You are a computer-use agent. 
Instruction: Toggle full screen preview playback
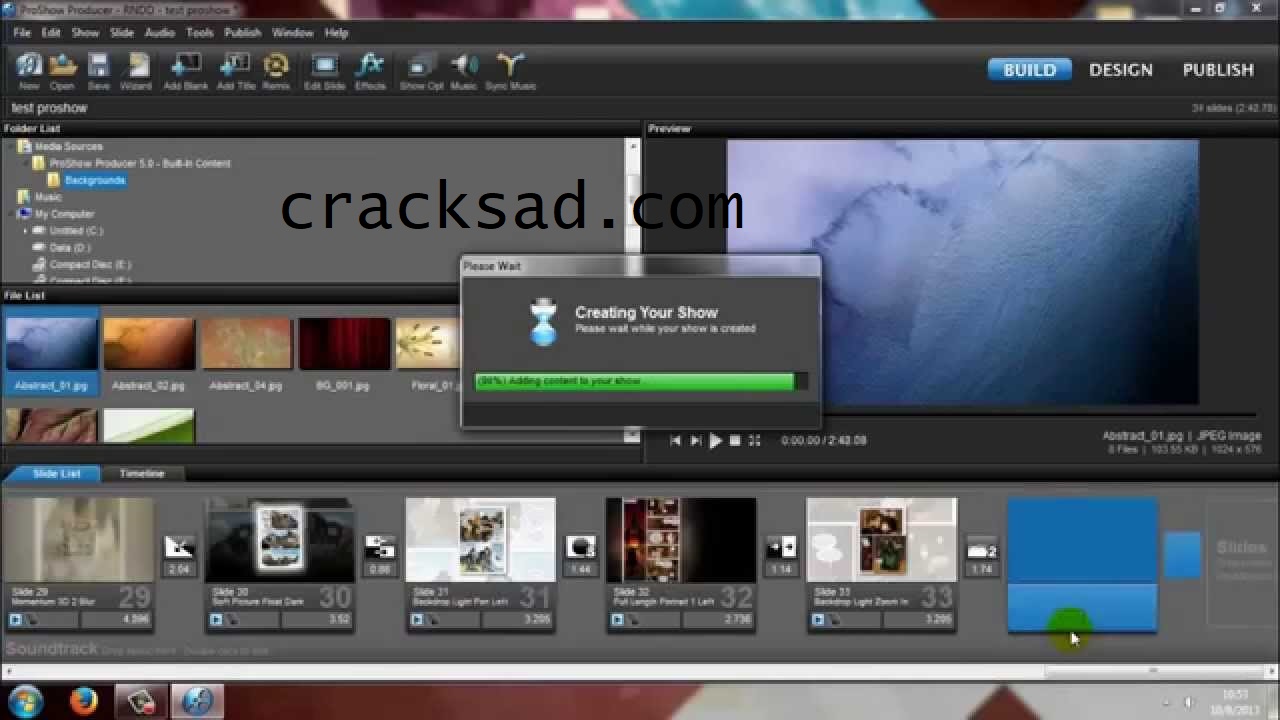coord(755,440)
